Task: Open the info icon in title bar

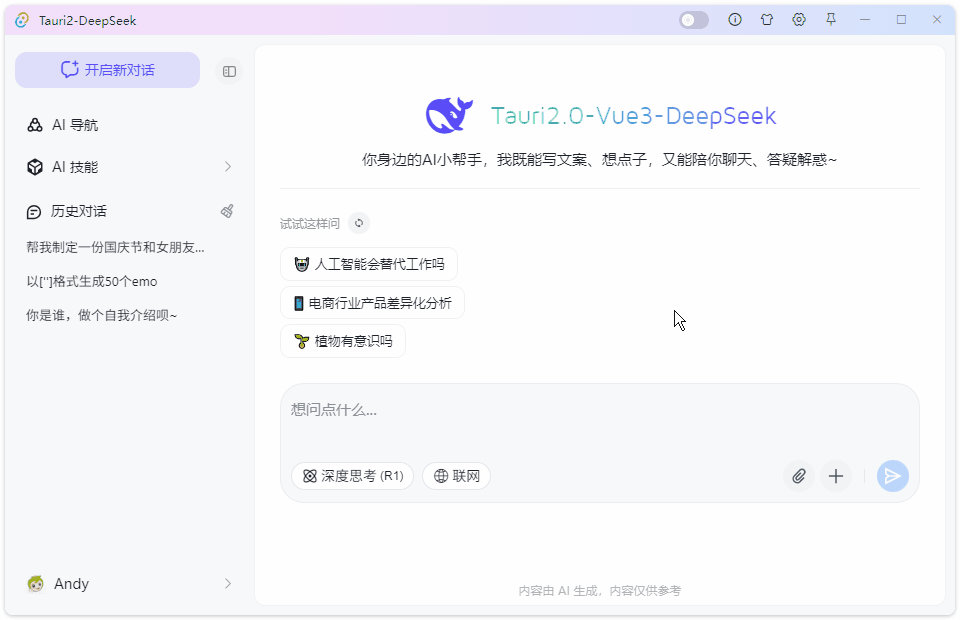Action: (735, 20)
